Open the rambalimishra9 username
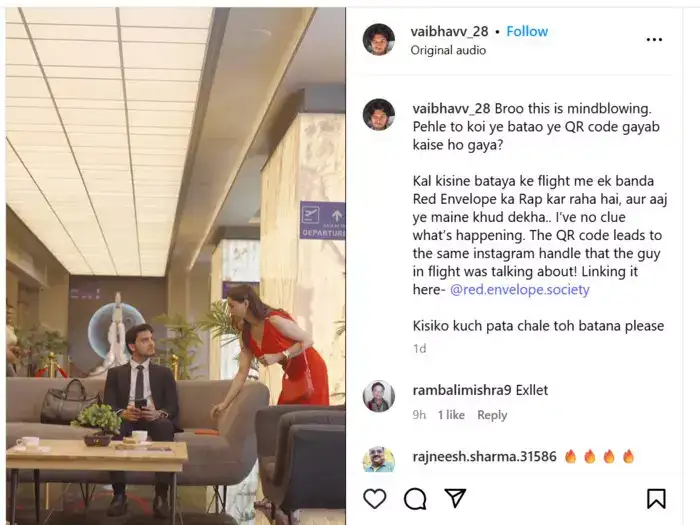The height and width of the screenshot is (525, 700). pyautogui.click(x=462, y=390)
